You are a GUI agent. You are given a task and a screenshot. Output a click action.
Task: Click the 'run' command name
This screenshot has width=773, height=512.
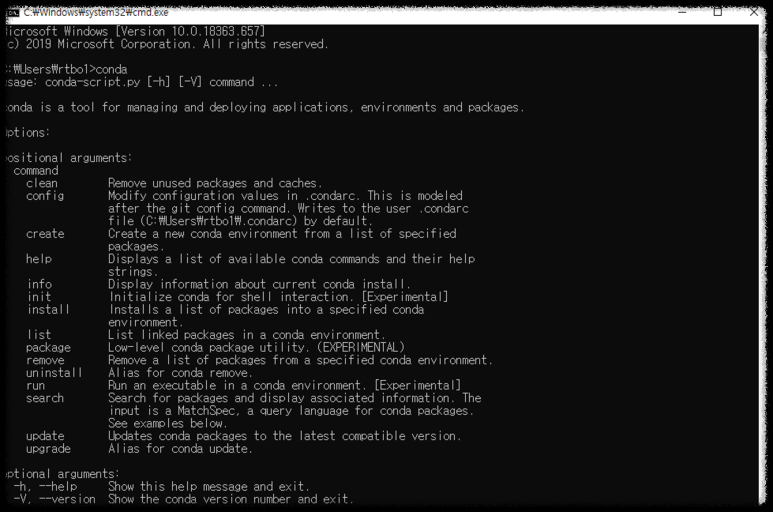click(35, 386)
